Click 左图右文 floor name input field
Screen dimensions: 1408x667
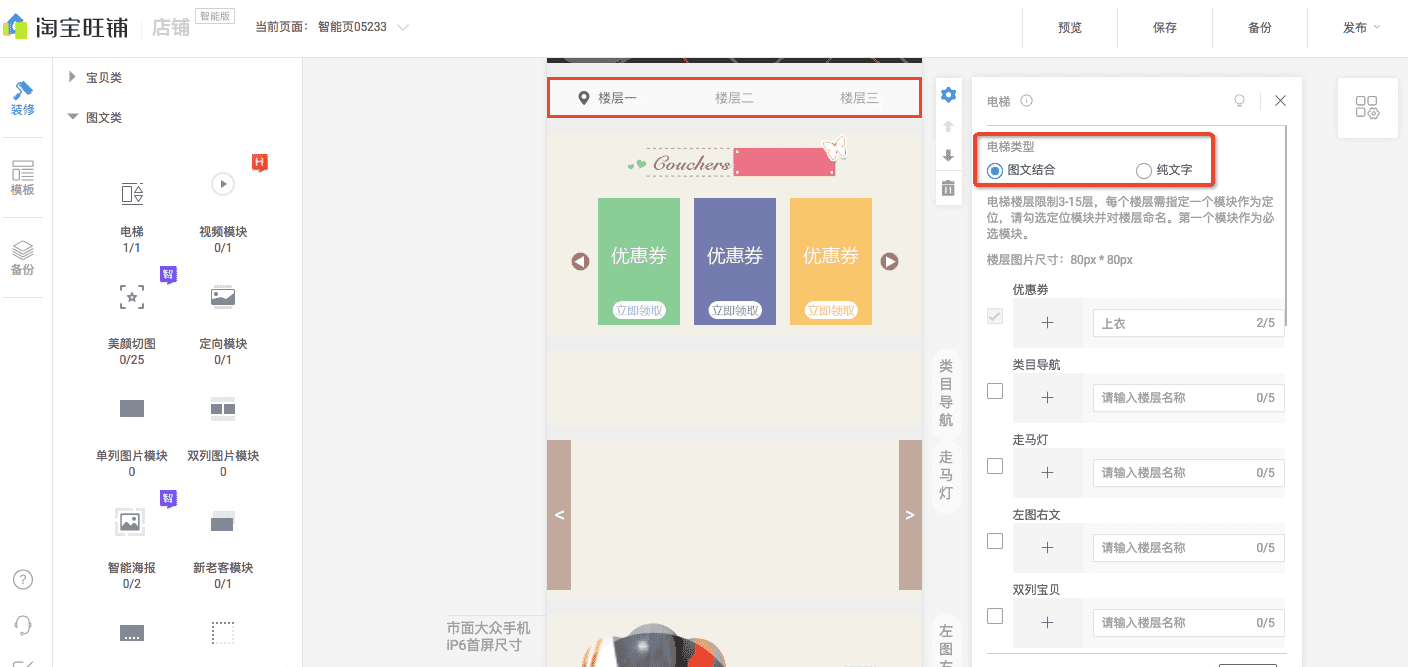point(1188,548)
